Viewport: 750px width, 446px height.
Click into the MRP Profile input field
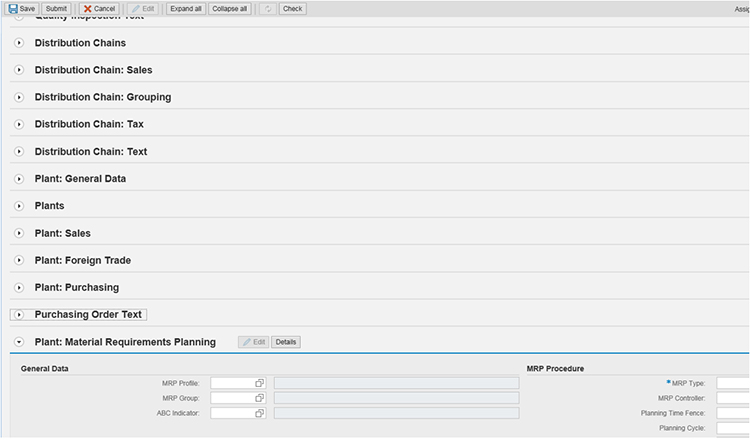coord(231,383)
